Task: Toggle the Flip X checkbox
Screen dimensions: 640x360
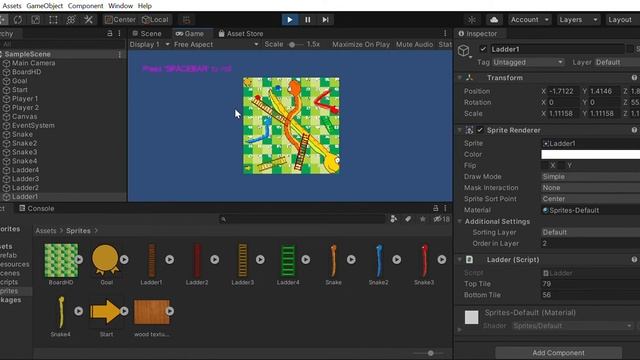Action: pos(545,165)
